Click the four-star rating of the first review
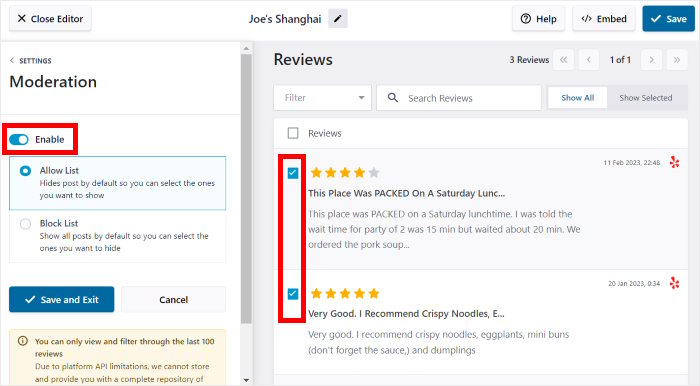The height and width of the screenshot is (386, 700). tap(345, 173)
